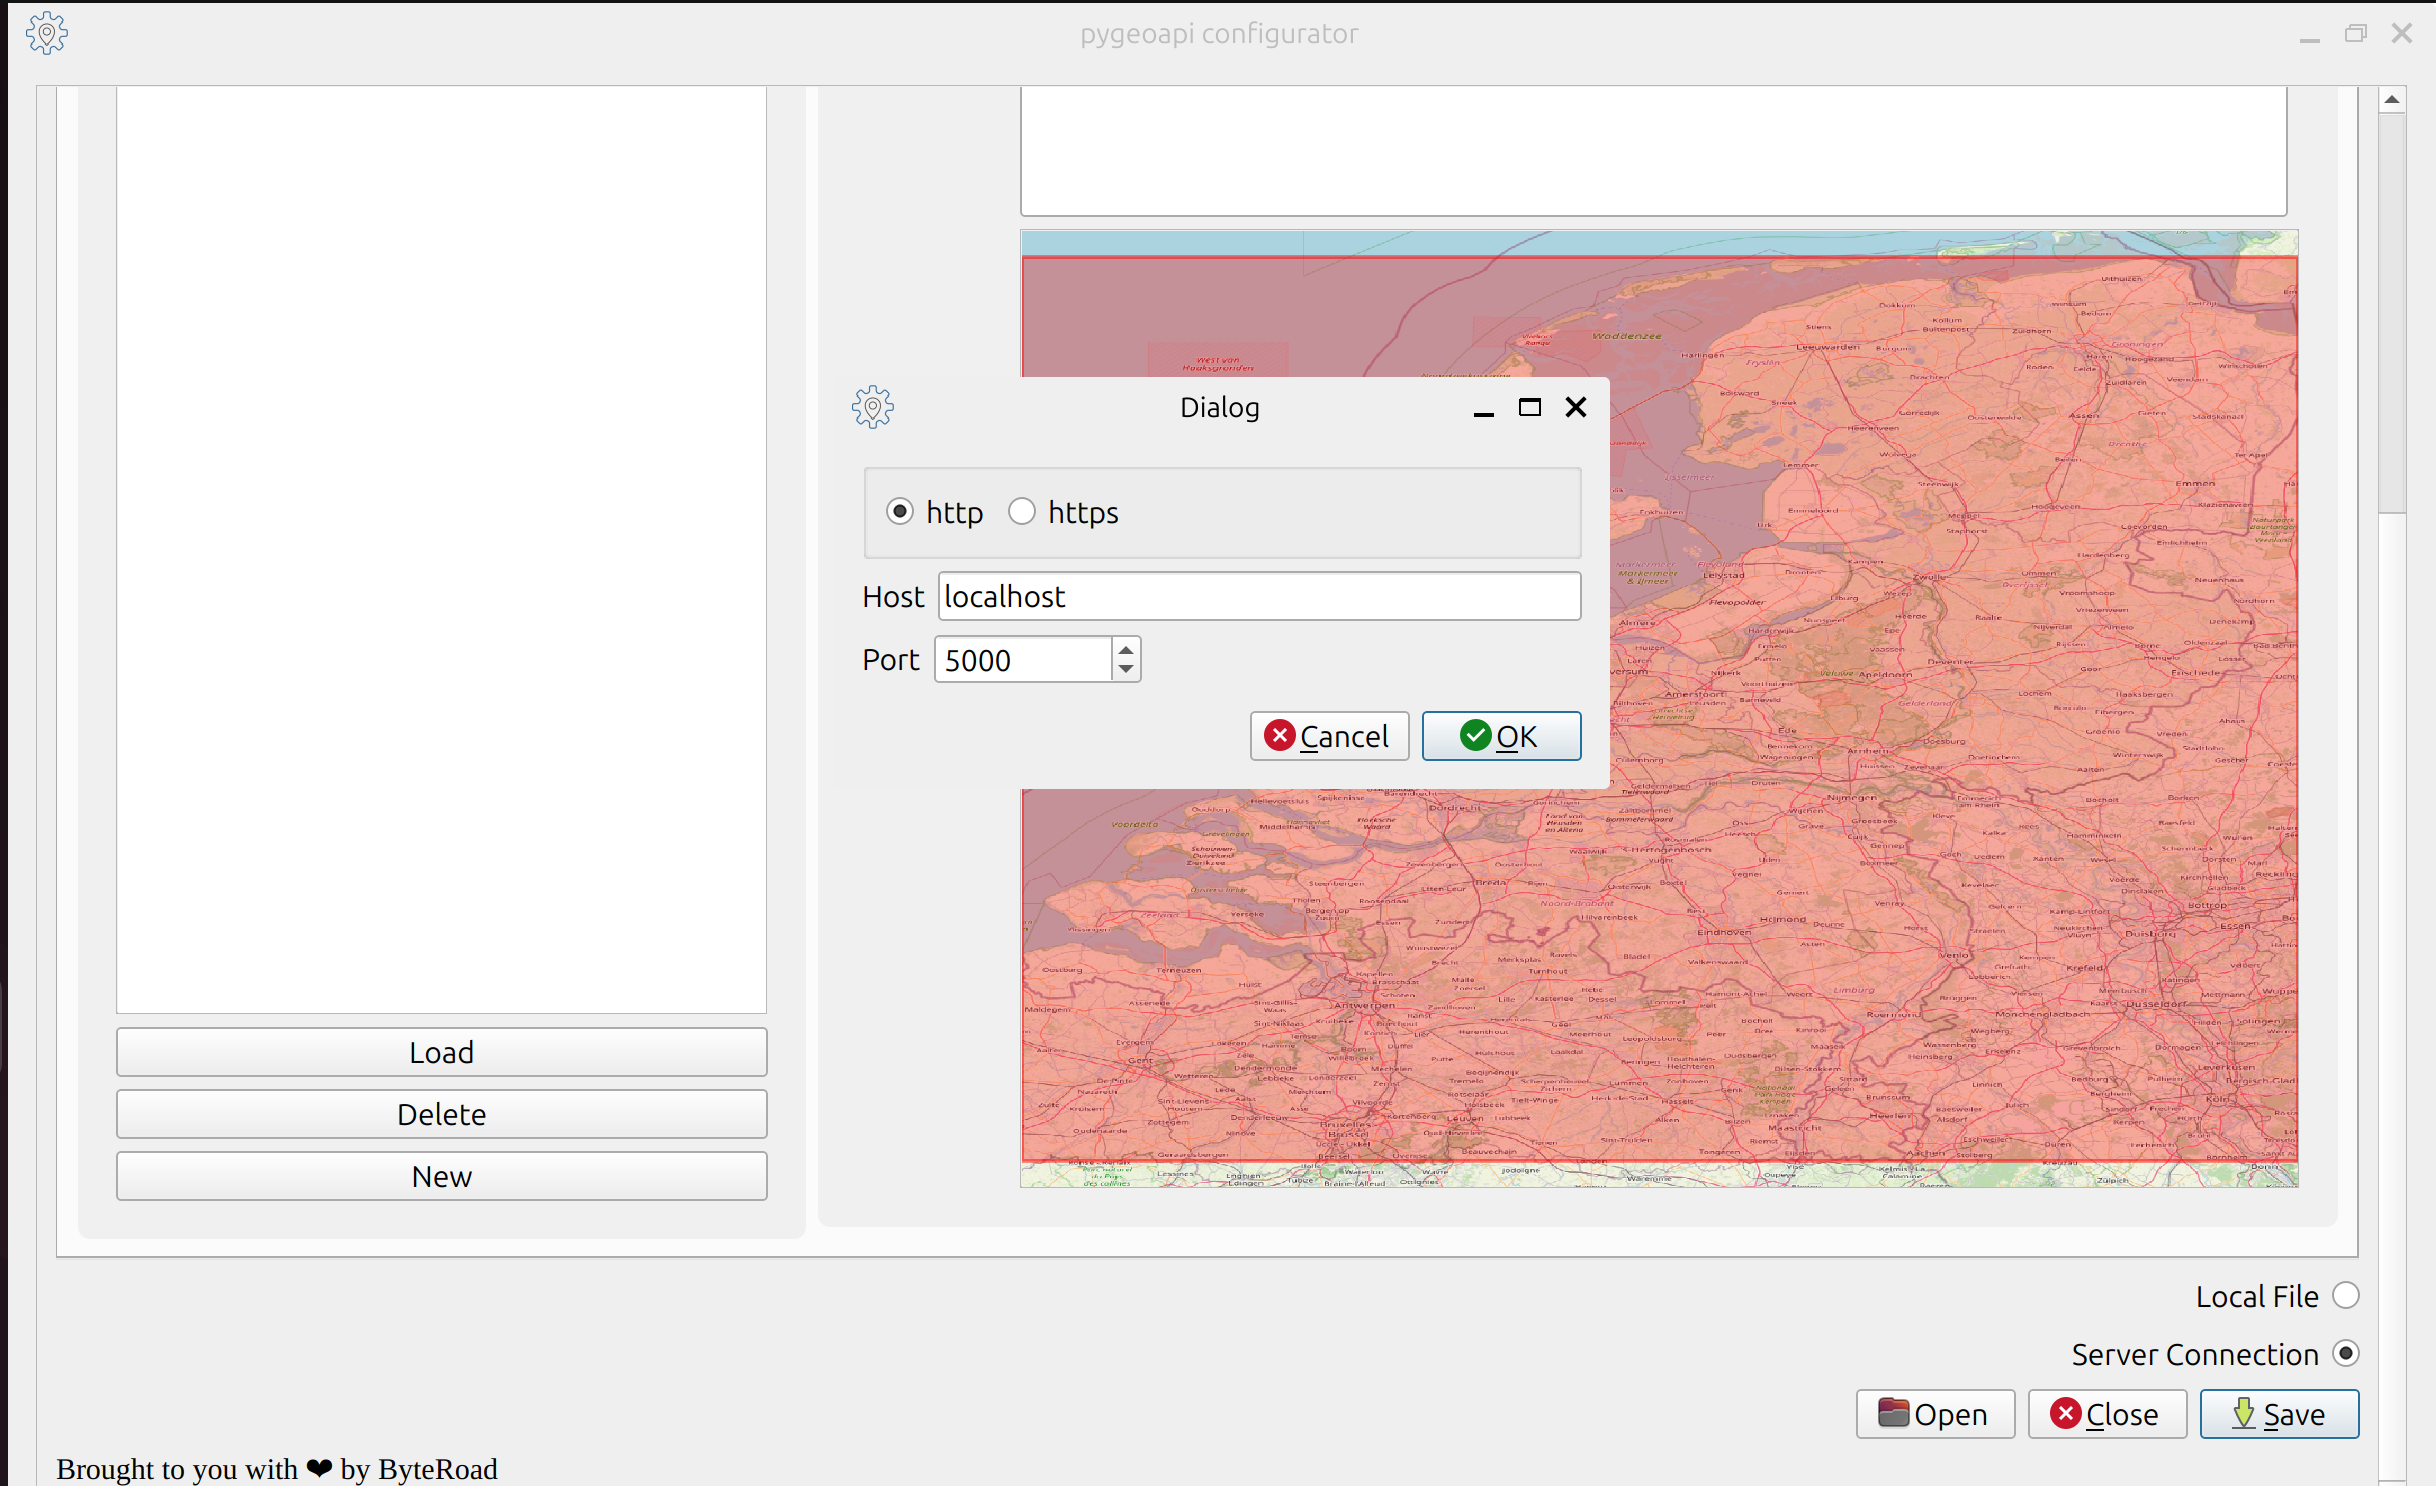Close the Dialog window
The height and width of the screenshot is (1486, 2436).
coord(1576,407)
